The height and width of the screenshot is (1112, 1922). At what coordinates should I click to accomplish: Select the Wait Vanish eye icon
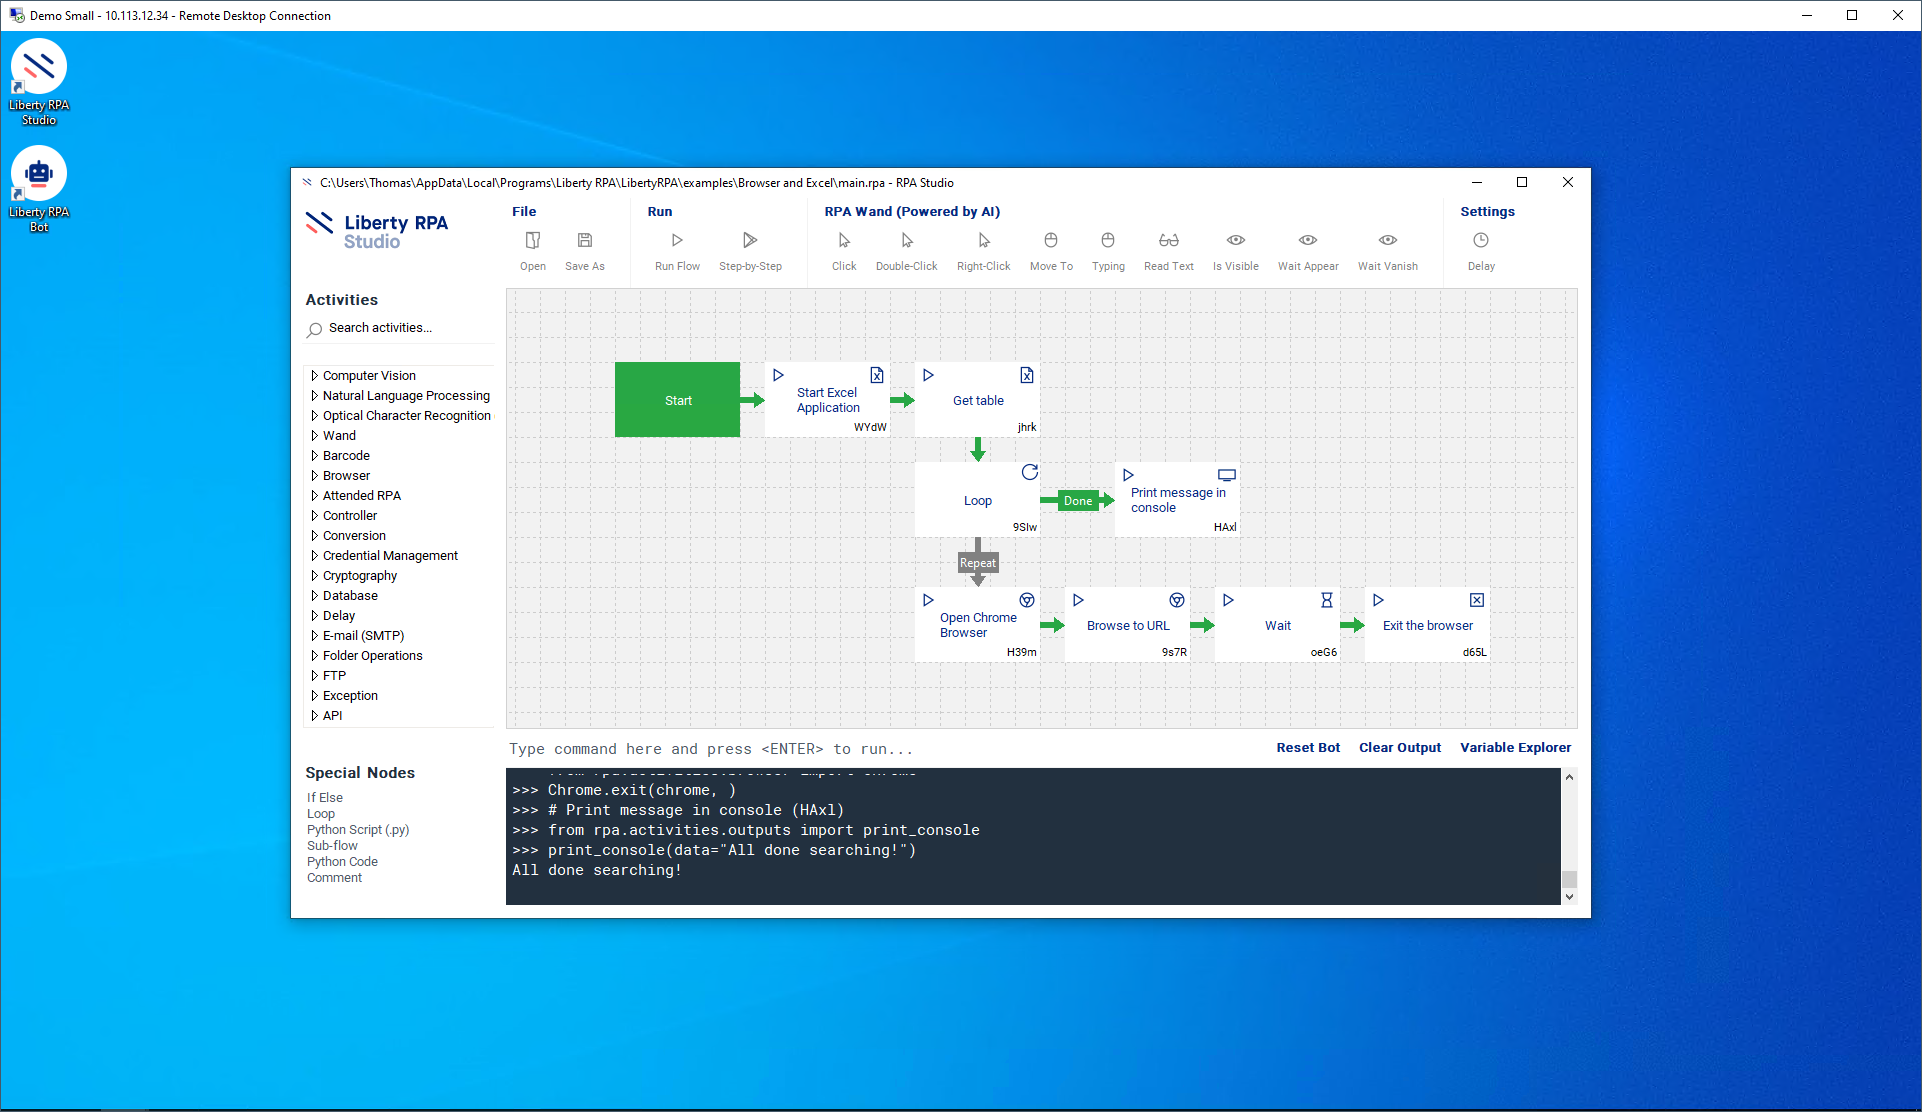click(1388, 240)
